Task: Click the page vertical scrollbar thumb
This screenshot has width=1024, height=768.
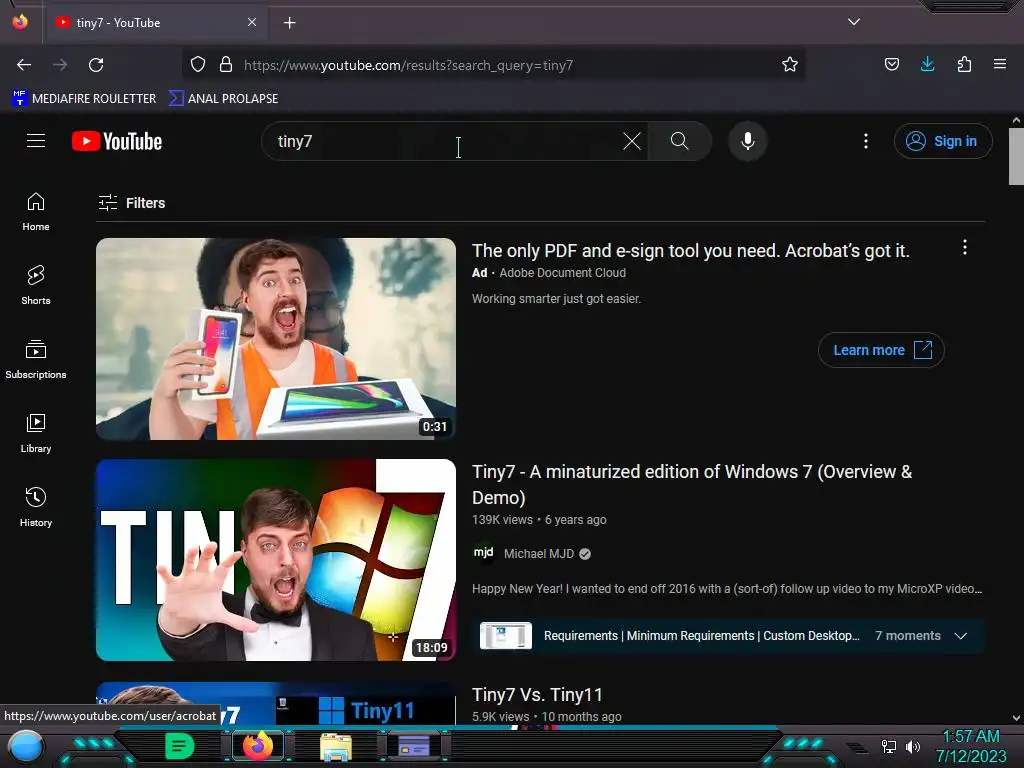Action: 1016,157
